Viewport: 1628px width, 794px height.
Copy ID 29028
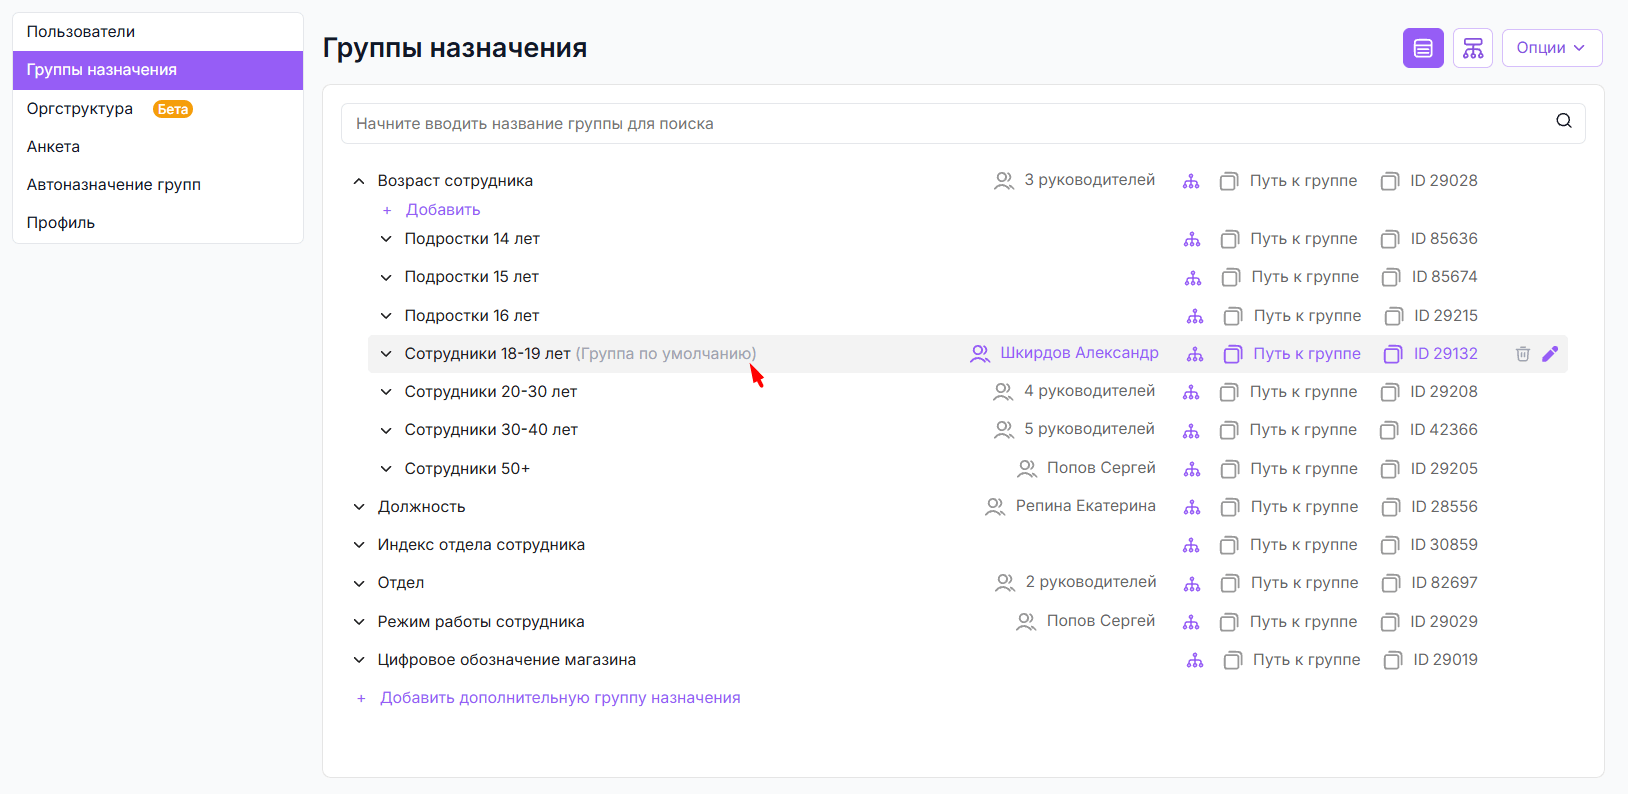1429,182
